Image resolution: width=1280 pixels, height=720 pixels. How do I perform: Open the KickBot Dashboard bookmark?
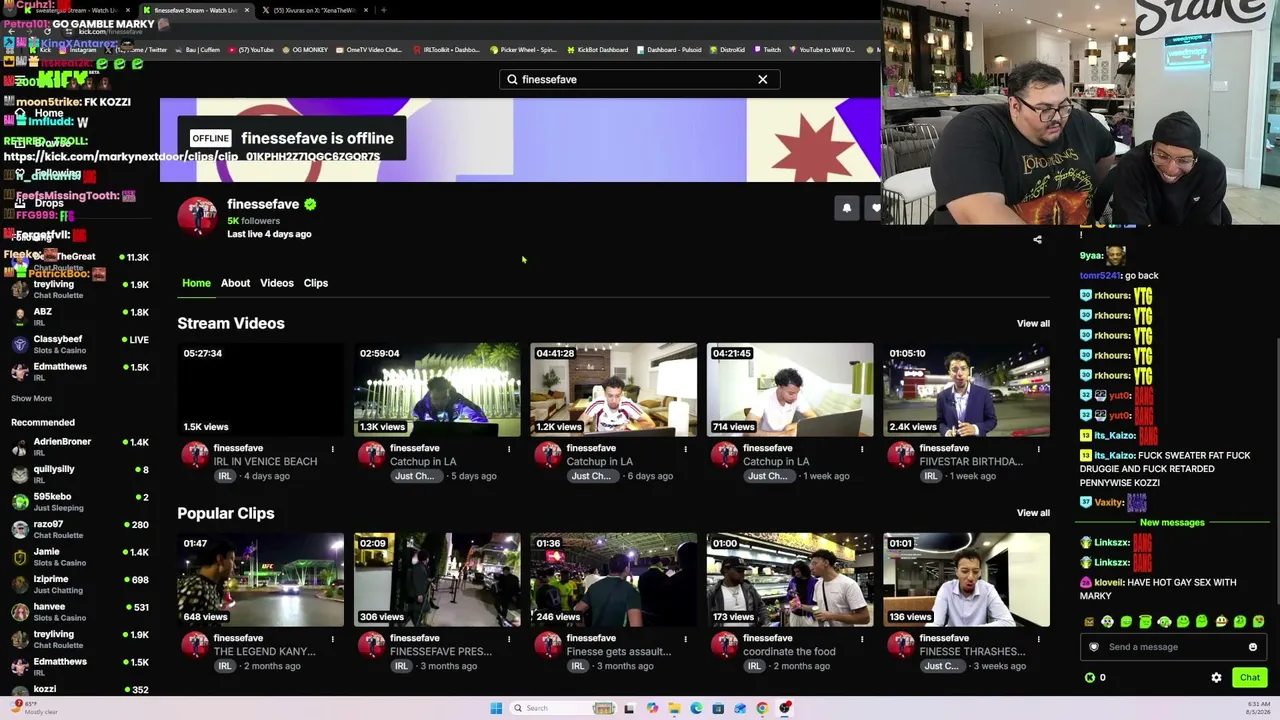(597, 50)
